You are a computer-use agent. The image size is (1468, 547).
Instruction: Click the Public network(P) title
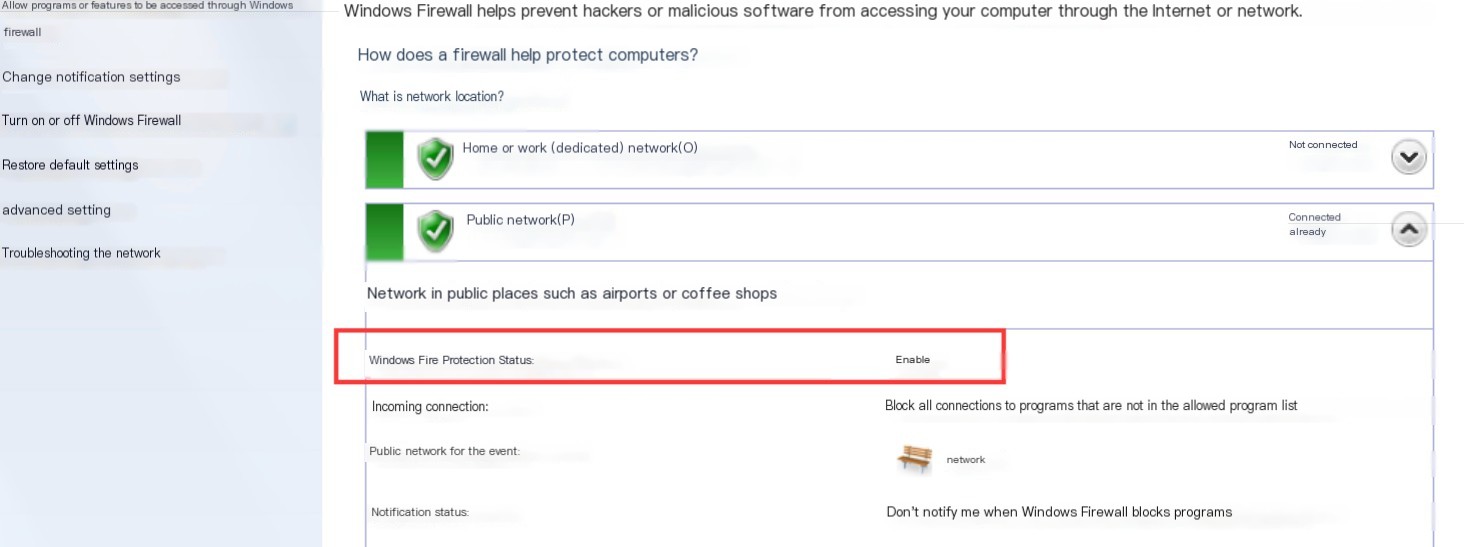(x=520, y=220)
